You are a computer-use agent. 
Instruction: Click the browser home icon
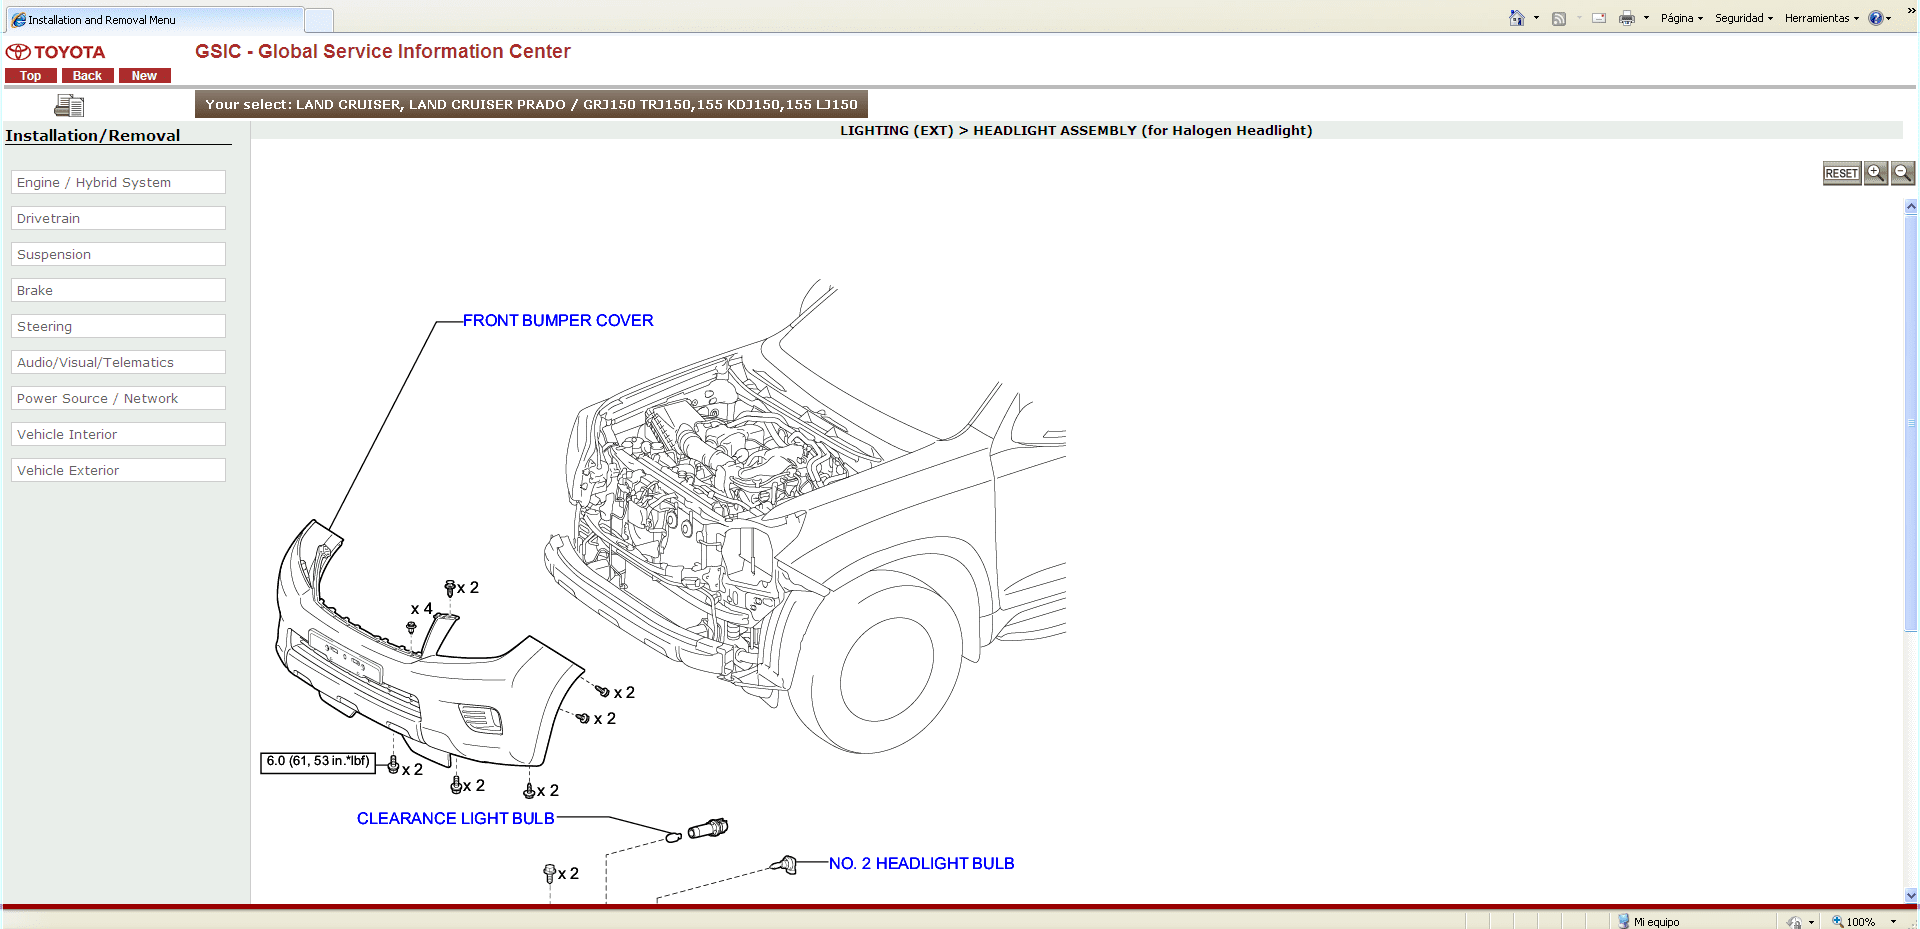coord(1516,18)
